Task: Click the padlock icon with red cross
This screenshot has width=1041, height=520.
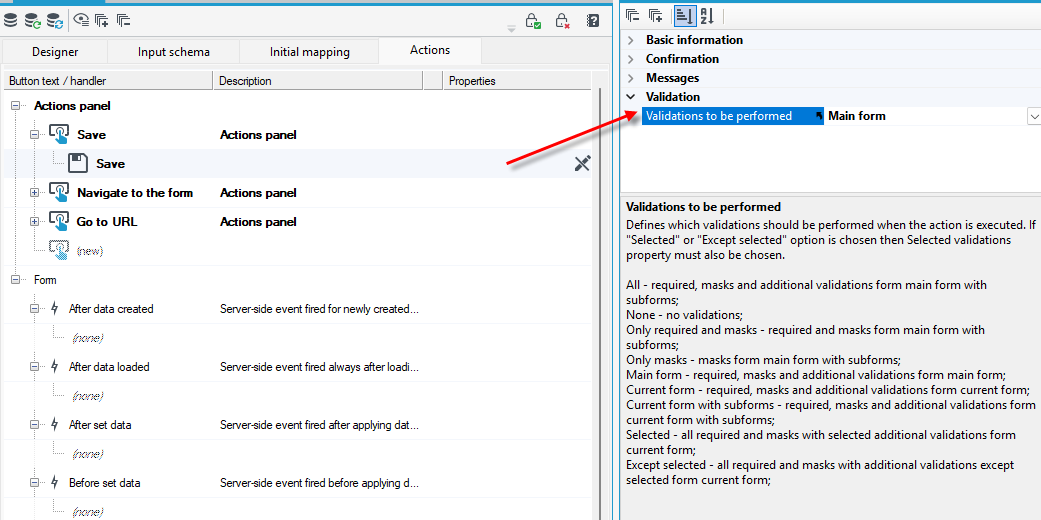Action: pyautogui.click(x=563, y=21)
